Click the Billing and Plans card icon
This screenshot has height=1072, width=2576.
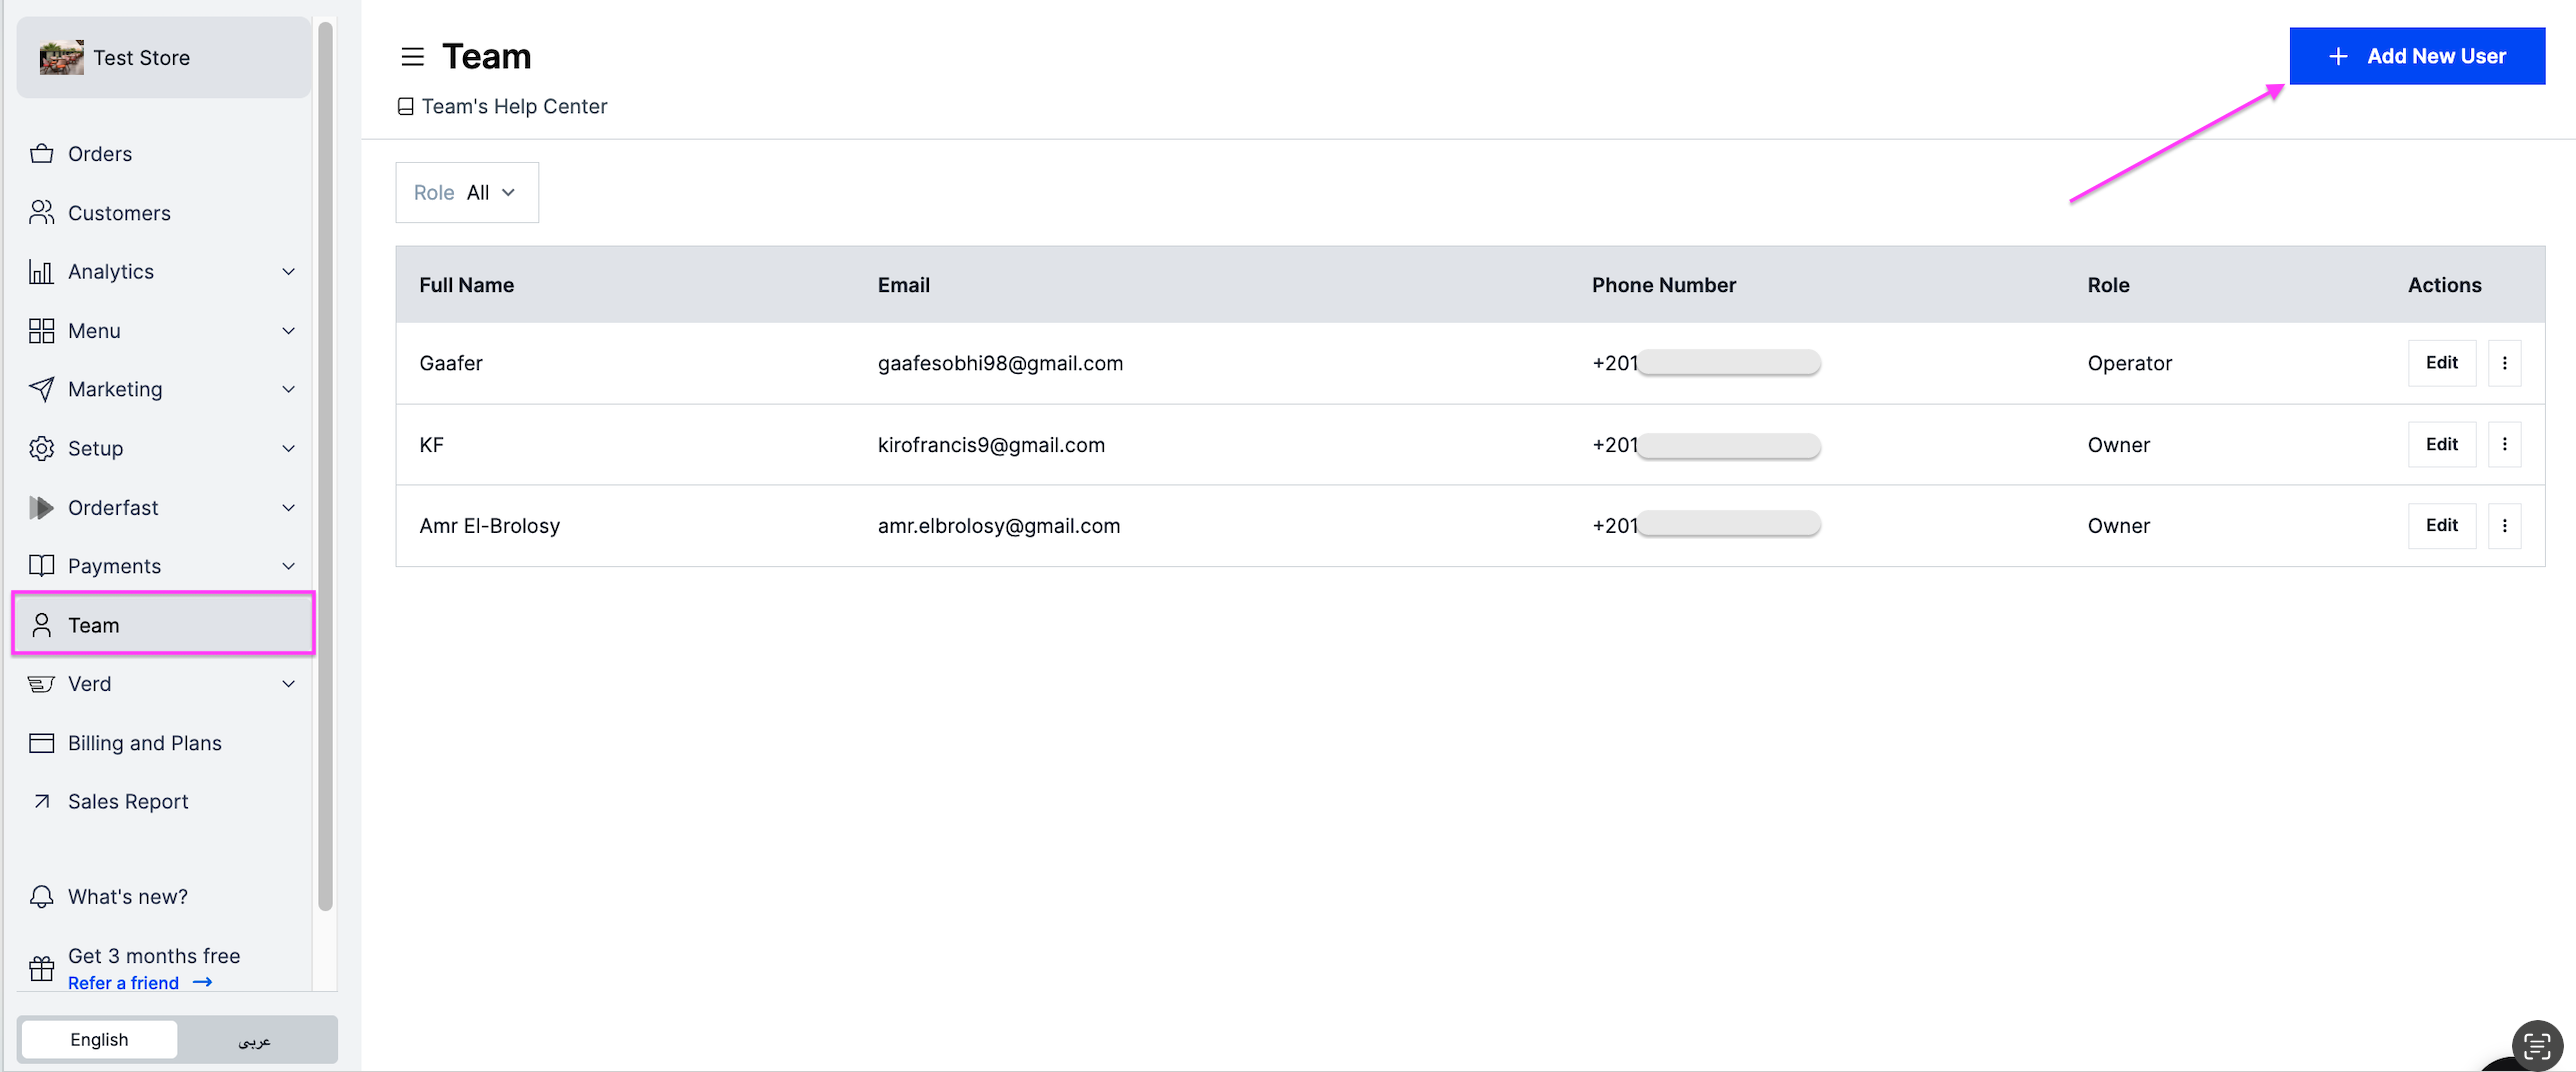[41, 743]
